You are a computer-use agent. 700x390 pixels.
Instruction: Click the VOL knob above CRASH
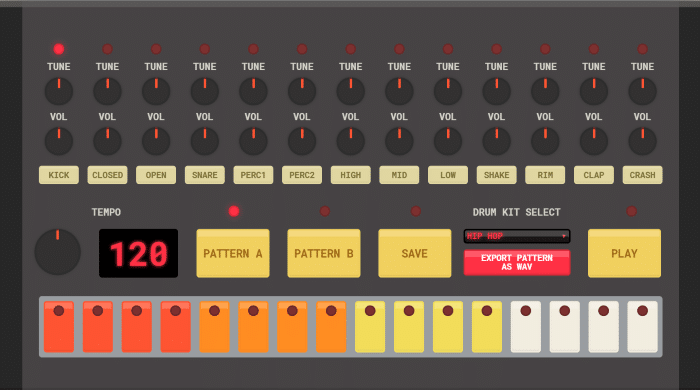point(642,141)
